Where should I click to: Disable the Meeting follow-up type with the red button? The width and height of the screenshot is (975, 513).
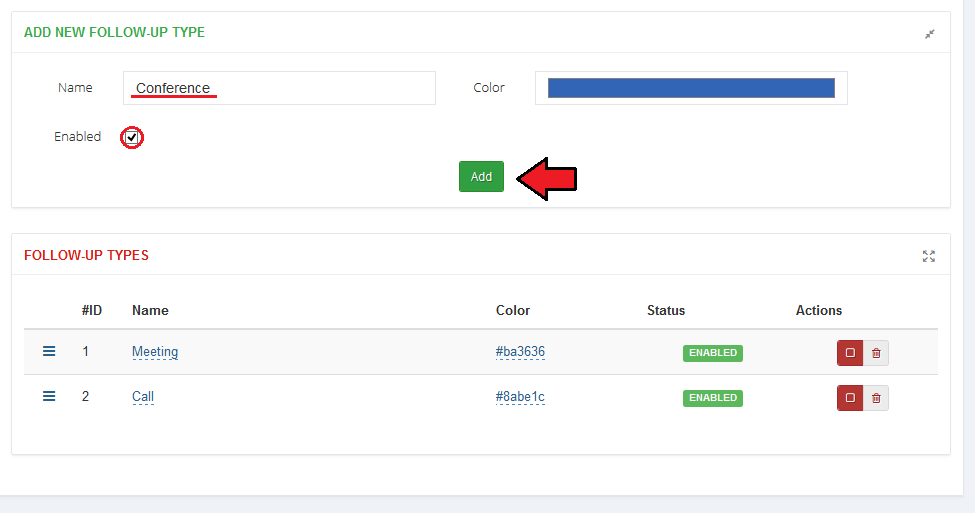coord(849,353)
